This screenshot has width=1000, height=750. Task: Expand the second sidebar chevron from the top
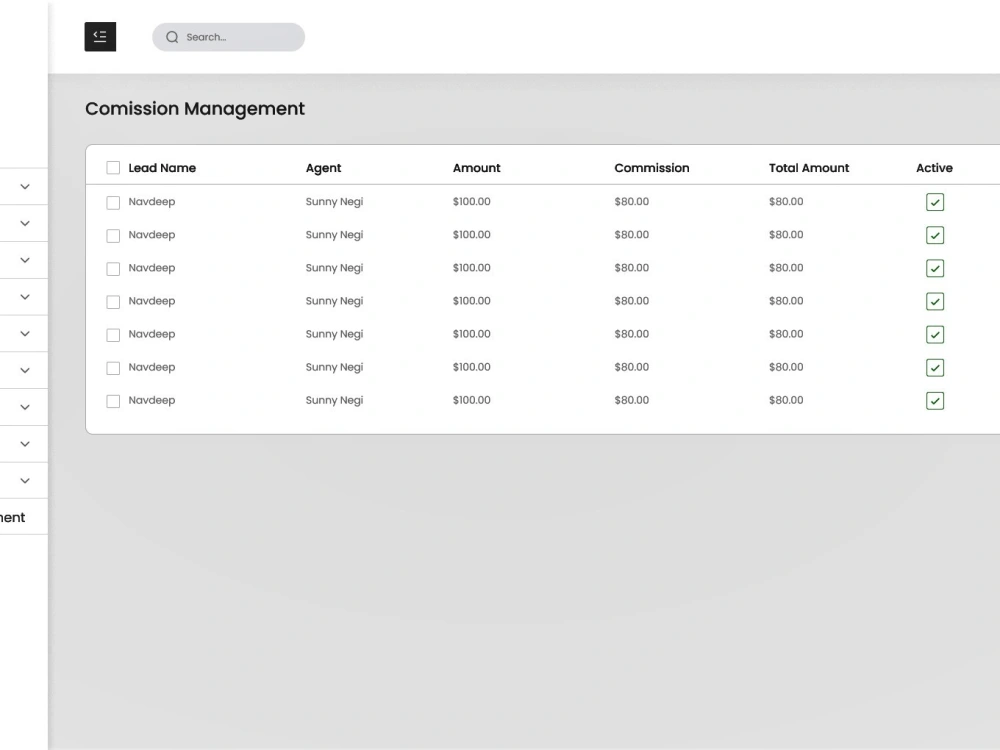[25, 223]
